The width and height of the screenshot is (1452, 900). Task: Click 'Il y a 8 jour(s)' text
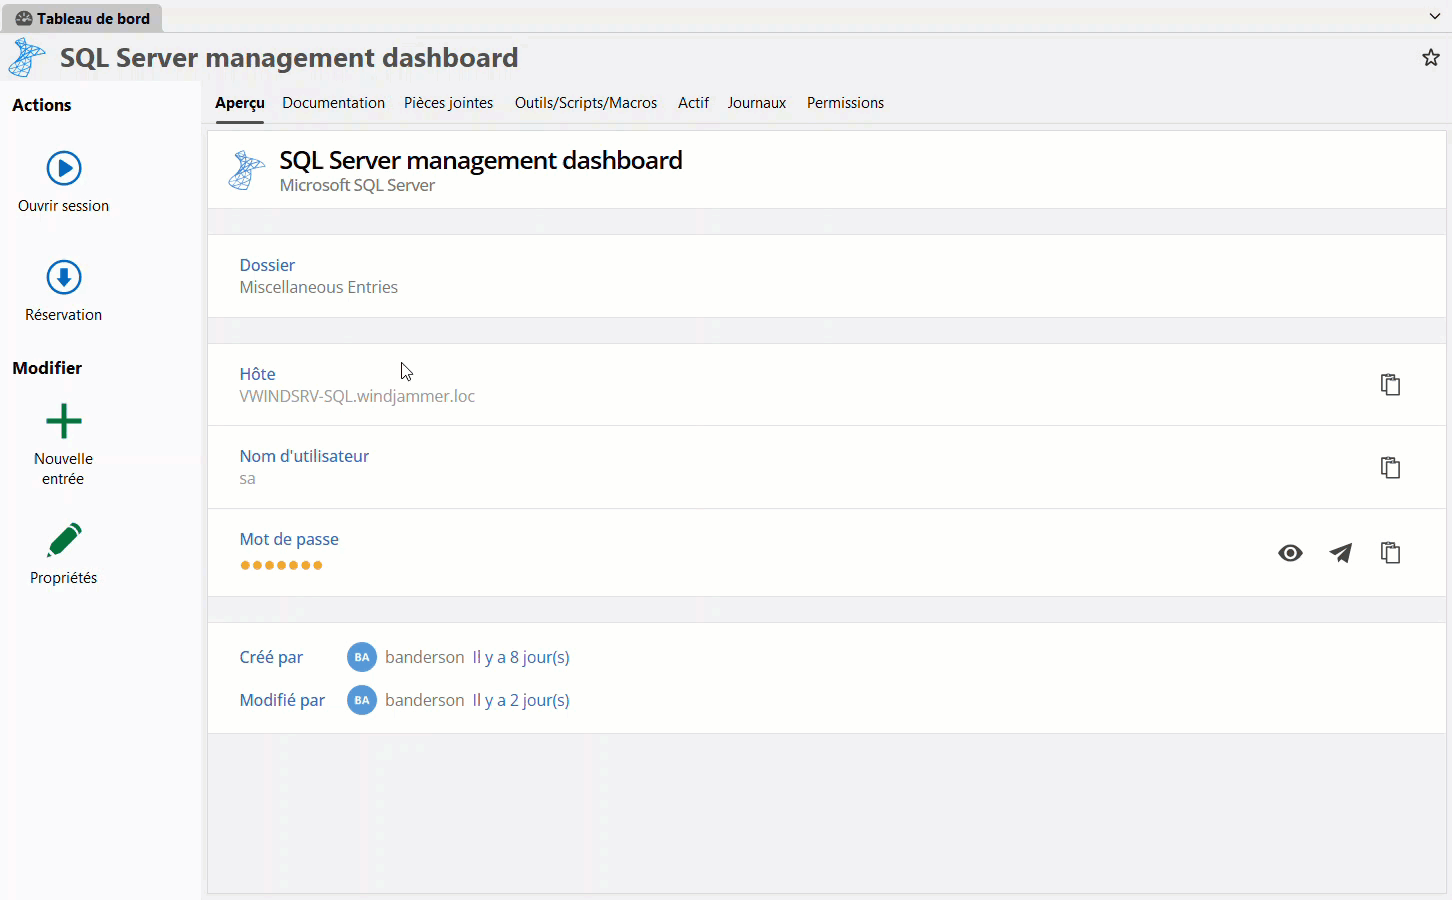(x=521, y=657)
